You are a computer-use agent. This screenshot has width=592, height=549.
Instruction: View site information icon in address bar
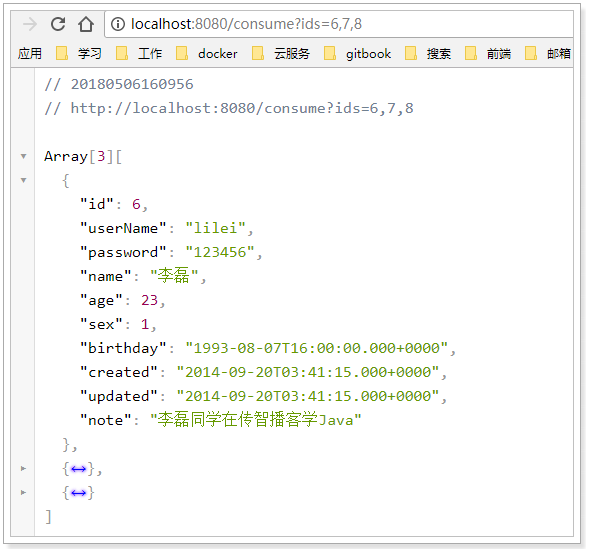coord(118,24)
